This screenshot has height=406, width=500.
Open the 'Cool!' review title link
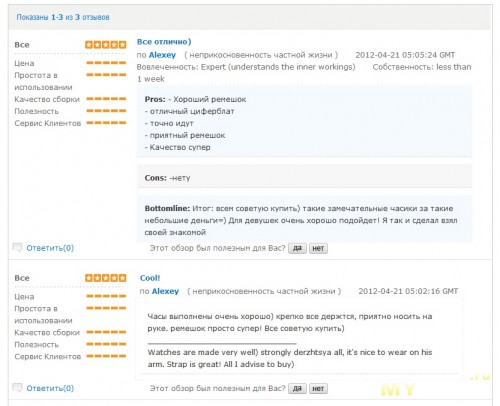(x=150, y=278)
